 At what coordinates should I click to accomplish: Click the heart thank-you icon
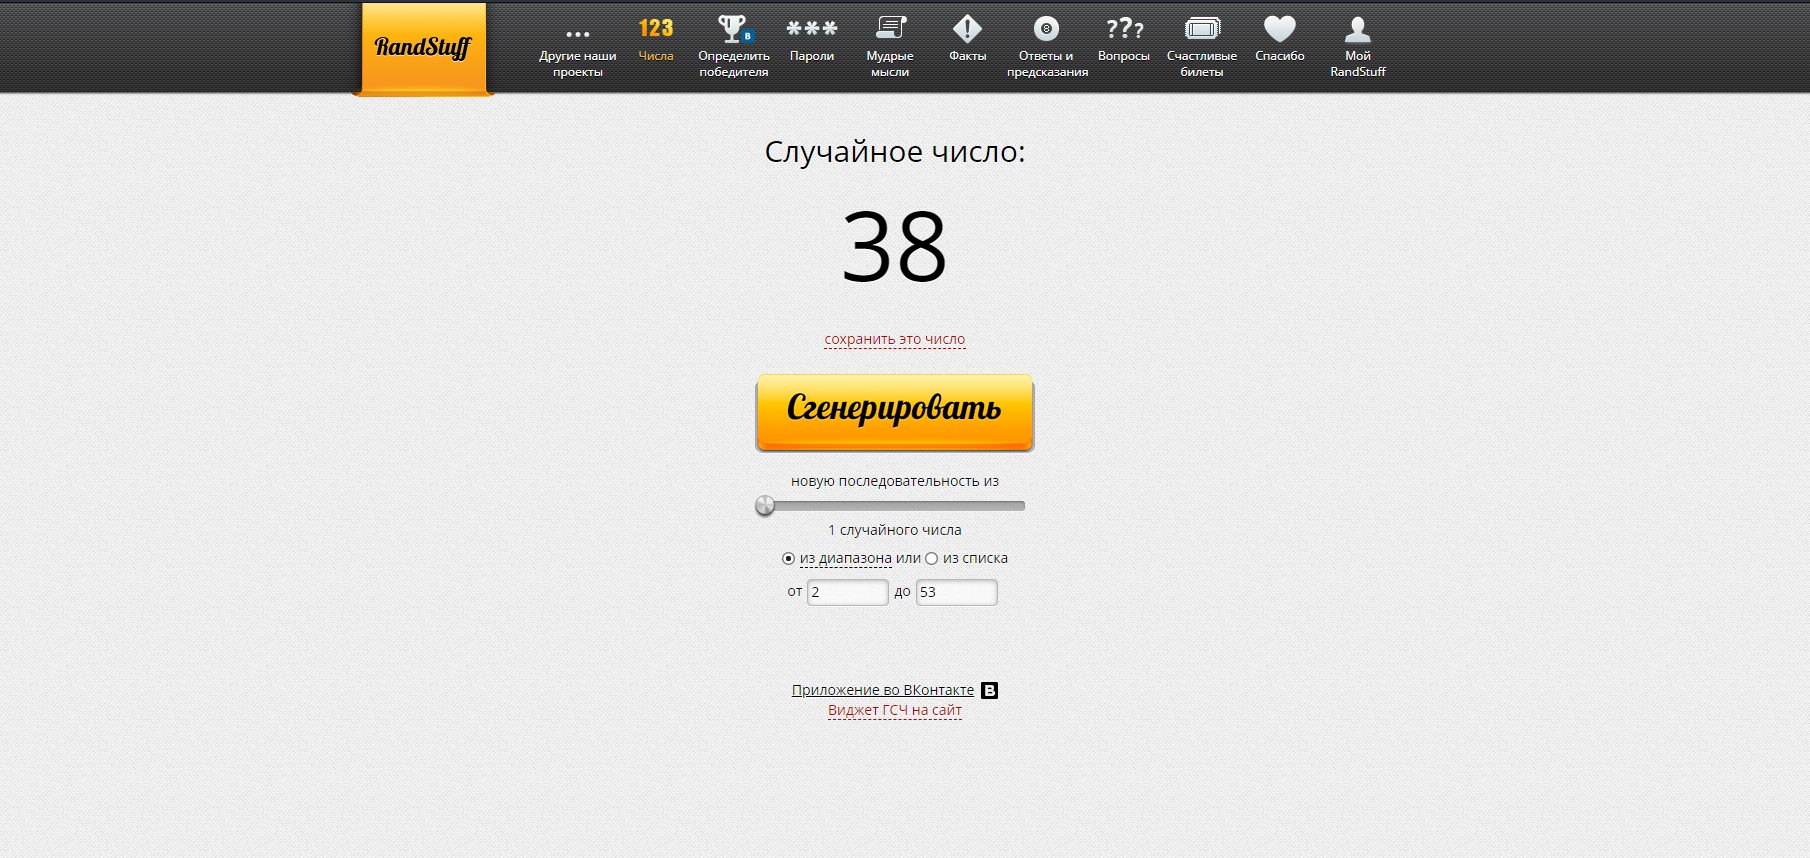[1280, 28]
